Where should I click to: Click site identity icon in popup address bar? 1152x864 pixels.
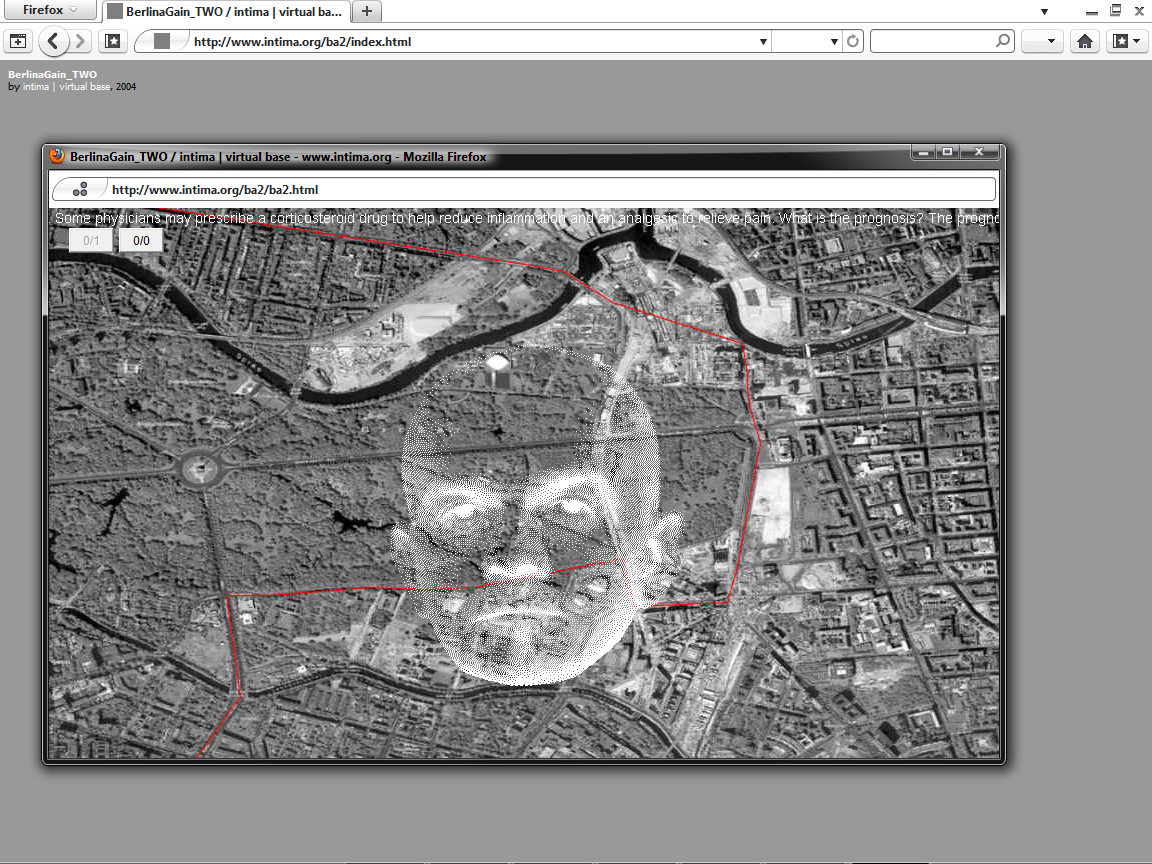[x=81, y=189]
